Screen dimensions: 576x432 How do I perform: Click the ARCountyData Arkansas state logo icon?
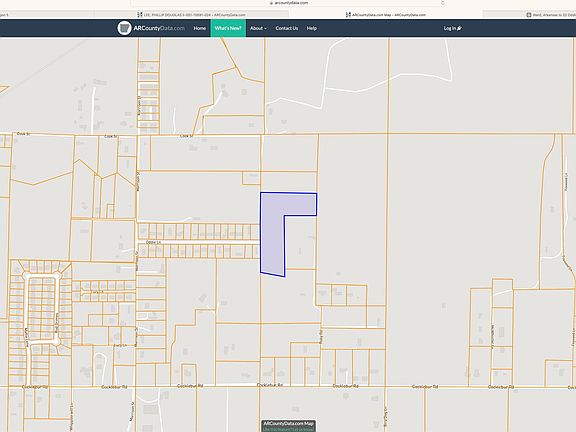pyautogui.click(x=124, y=28)
